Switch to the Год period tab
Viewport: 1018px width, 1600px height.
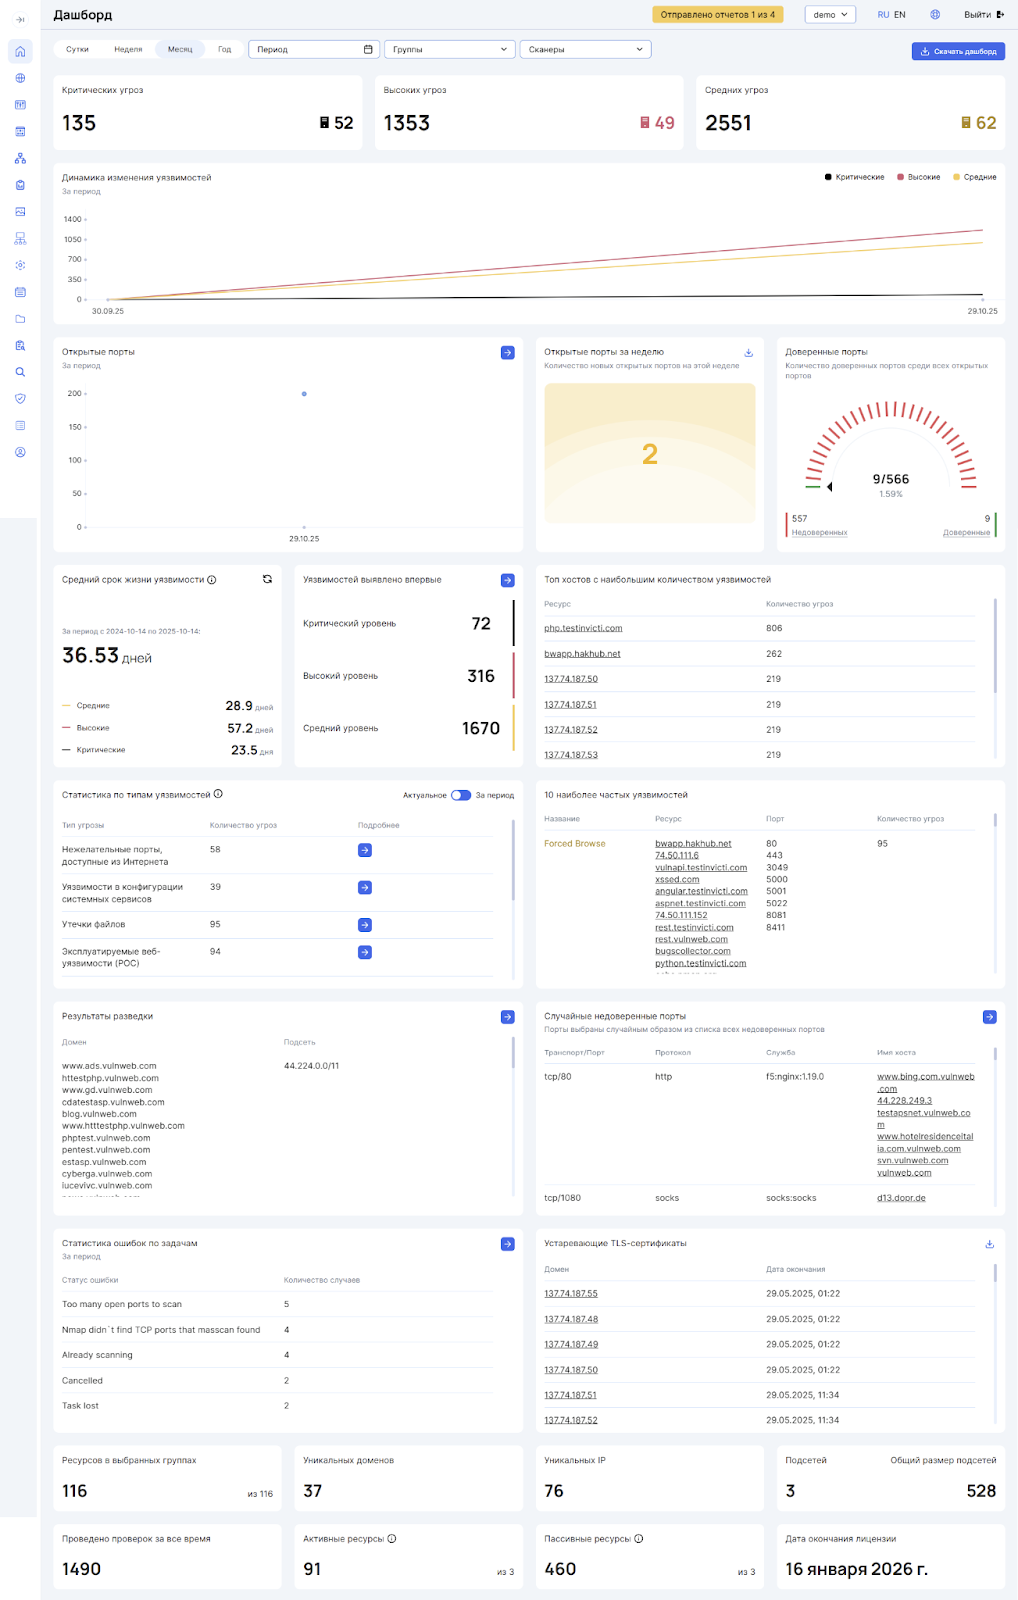click(224, 49)
